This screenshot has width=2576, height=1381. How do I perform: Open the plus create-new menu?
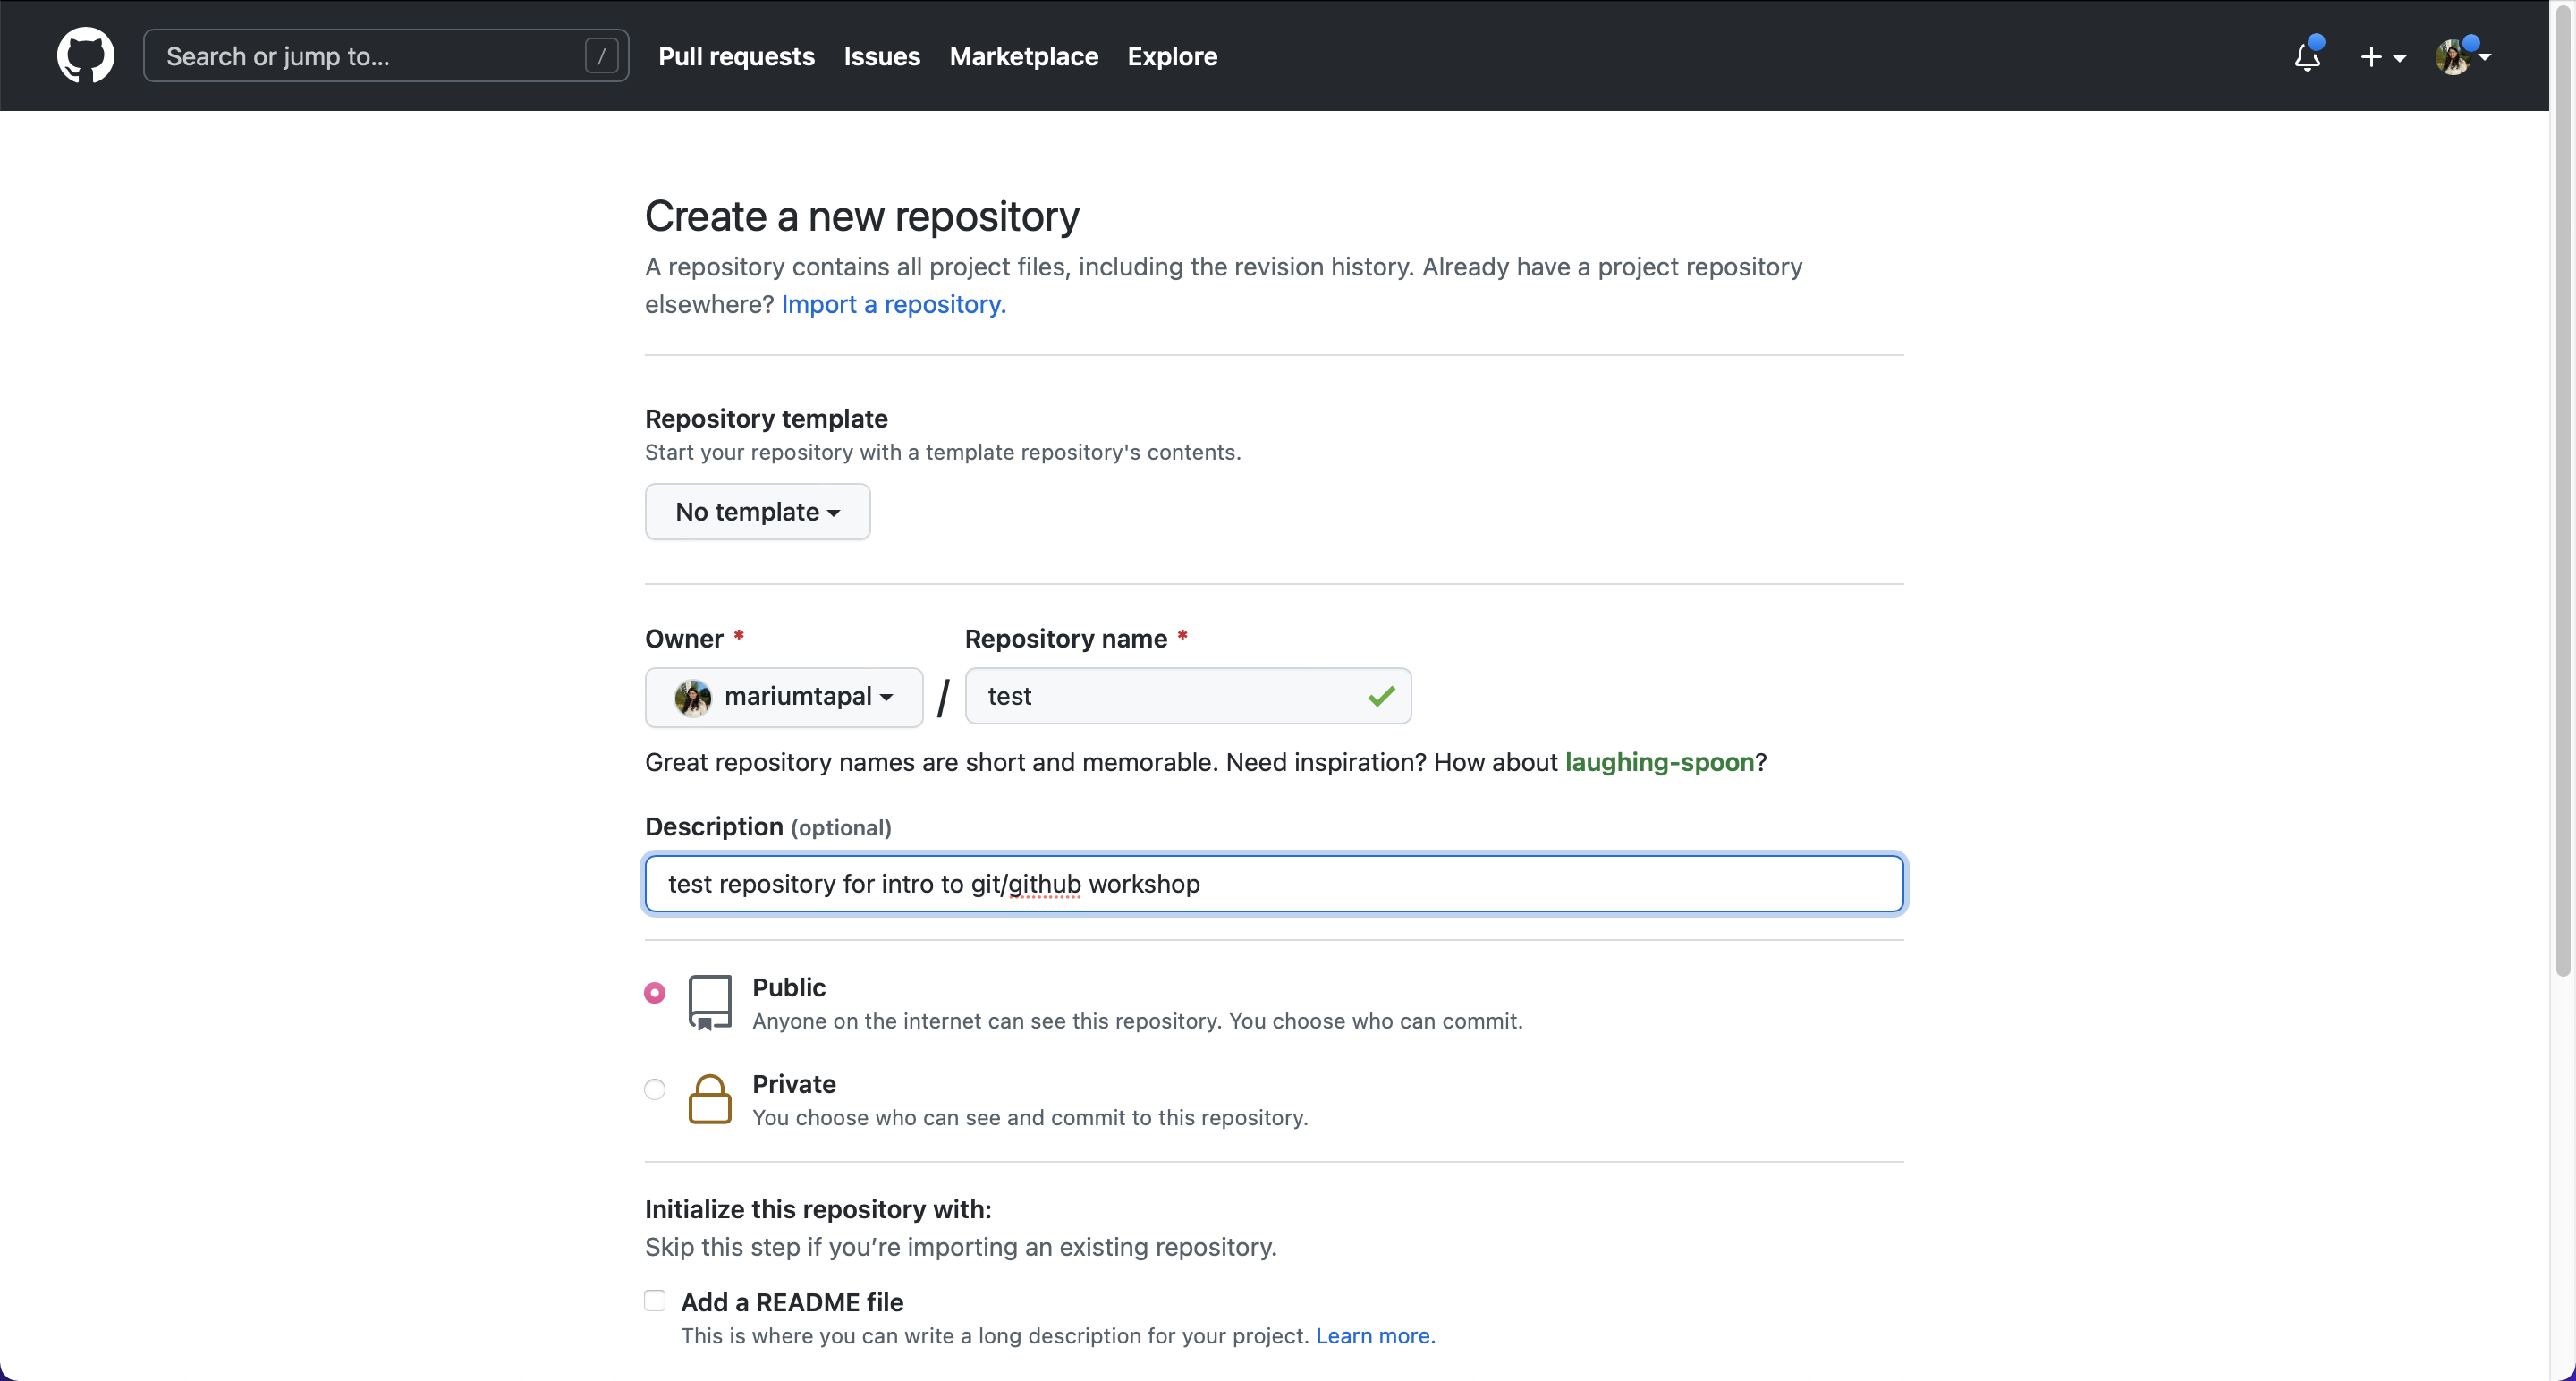point(2382,57)
